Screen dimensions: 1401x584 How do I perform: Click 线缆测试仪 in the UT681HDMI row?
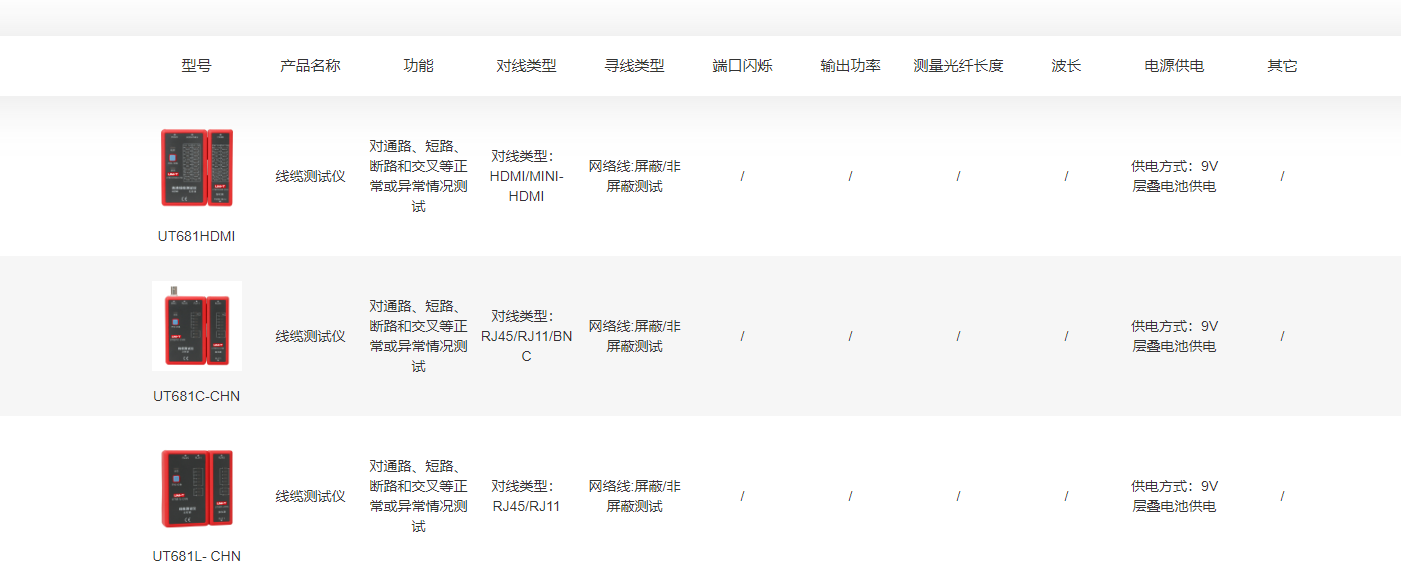pyautogui.click(x=310, y=176)
